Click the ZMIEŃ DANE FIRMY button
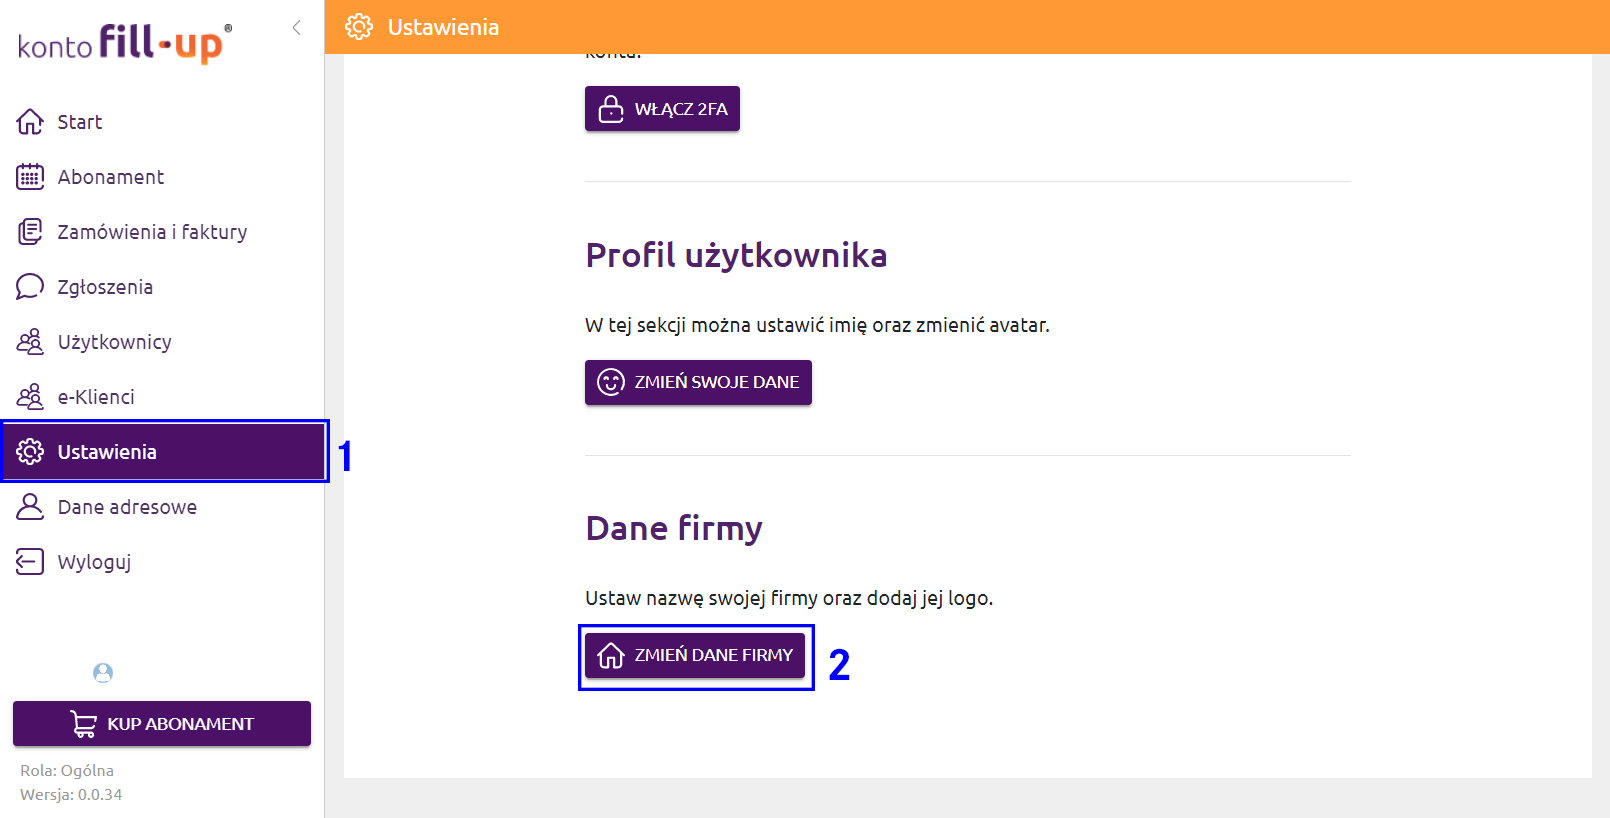The height and width of the screenshot is (818, 1610). [695, 655]
